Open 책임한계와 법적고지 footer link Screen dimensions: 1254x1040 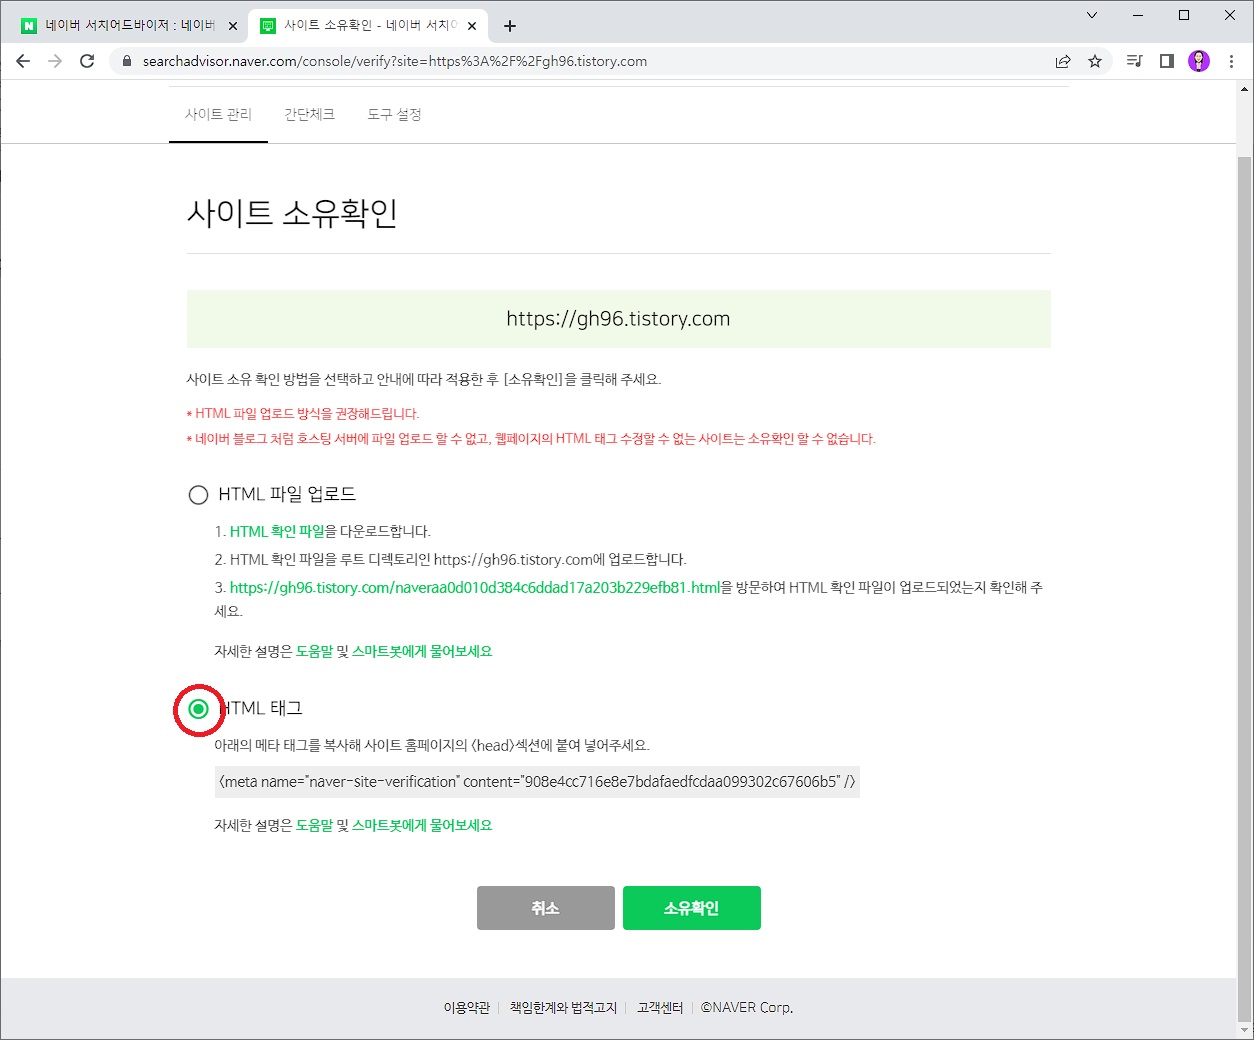(563, 1008)
